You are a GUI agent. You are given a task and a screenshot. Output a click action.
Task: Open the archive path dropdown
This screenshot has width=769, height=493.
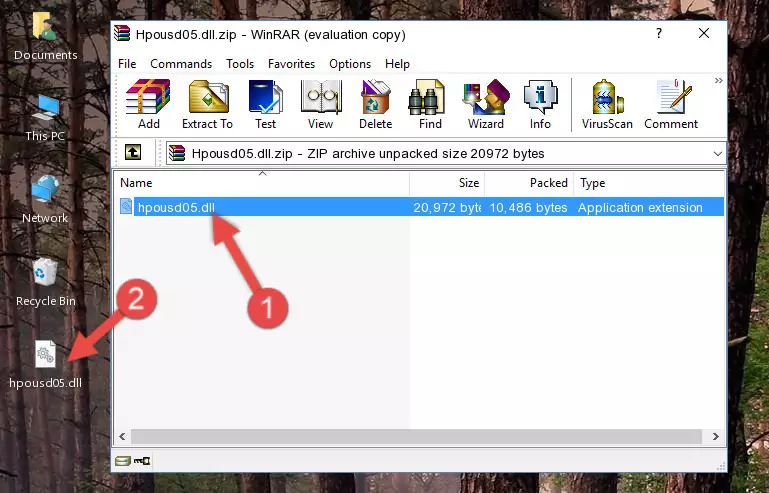click(x=718, y=154)
